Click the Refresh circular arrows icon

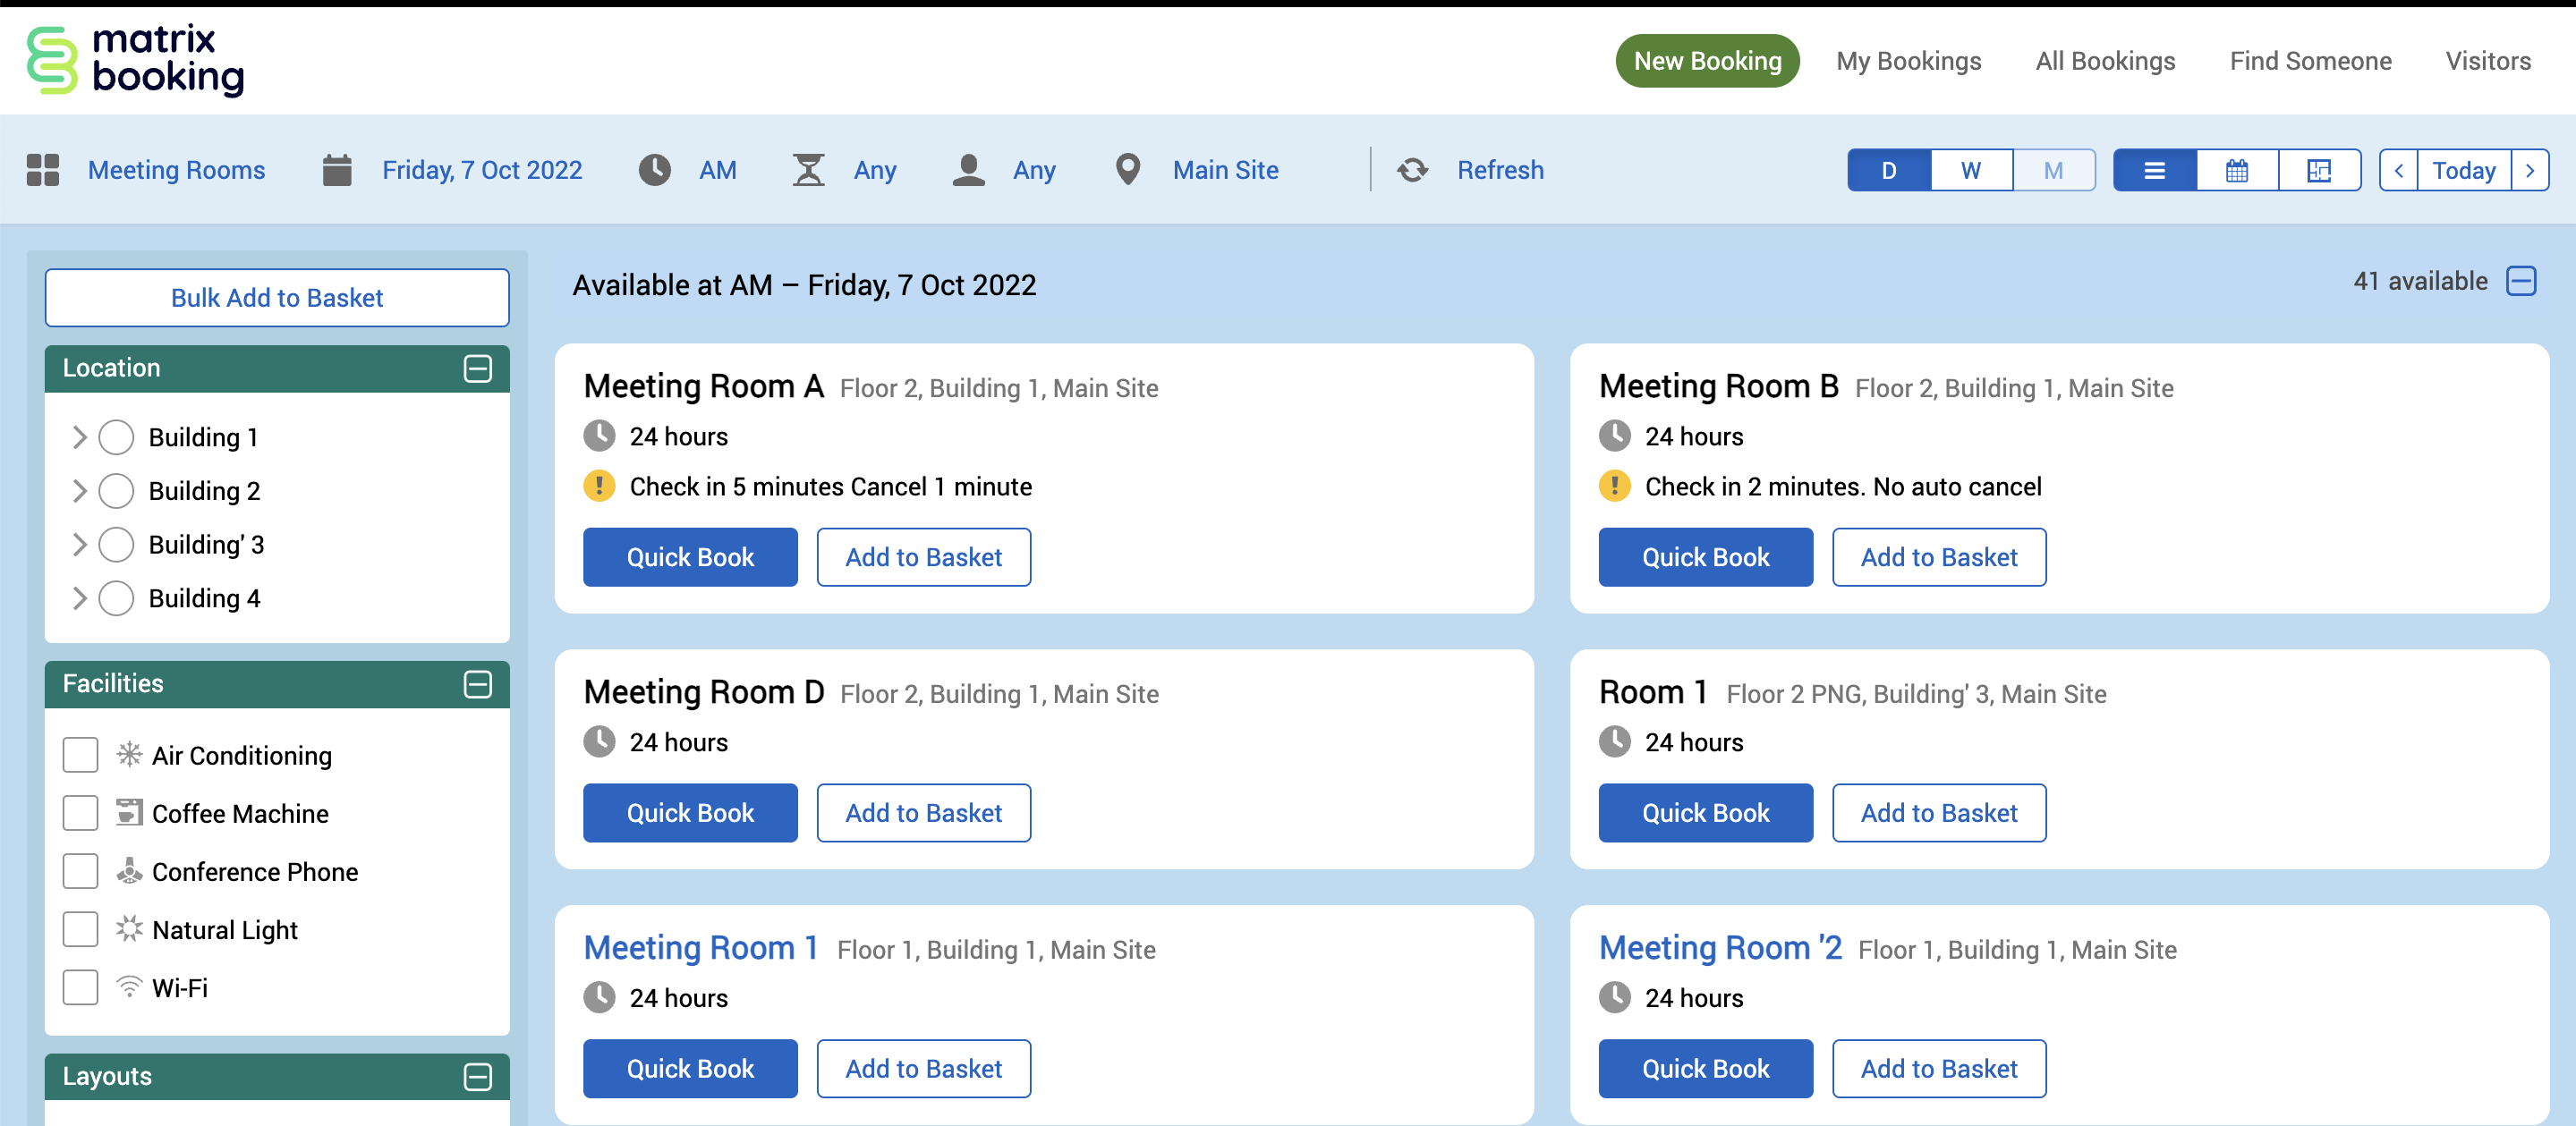[1412, 170]
